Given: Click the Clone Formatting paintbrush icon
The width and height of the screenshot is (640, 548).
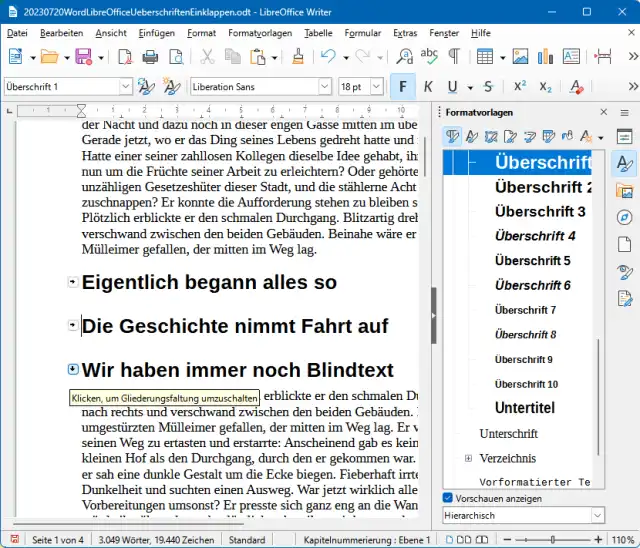Looking at the screenshot, I should pyautogui.click(x=297, y=57).
